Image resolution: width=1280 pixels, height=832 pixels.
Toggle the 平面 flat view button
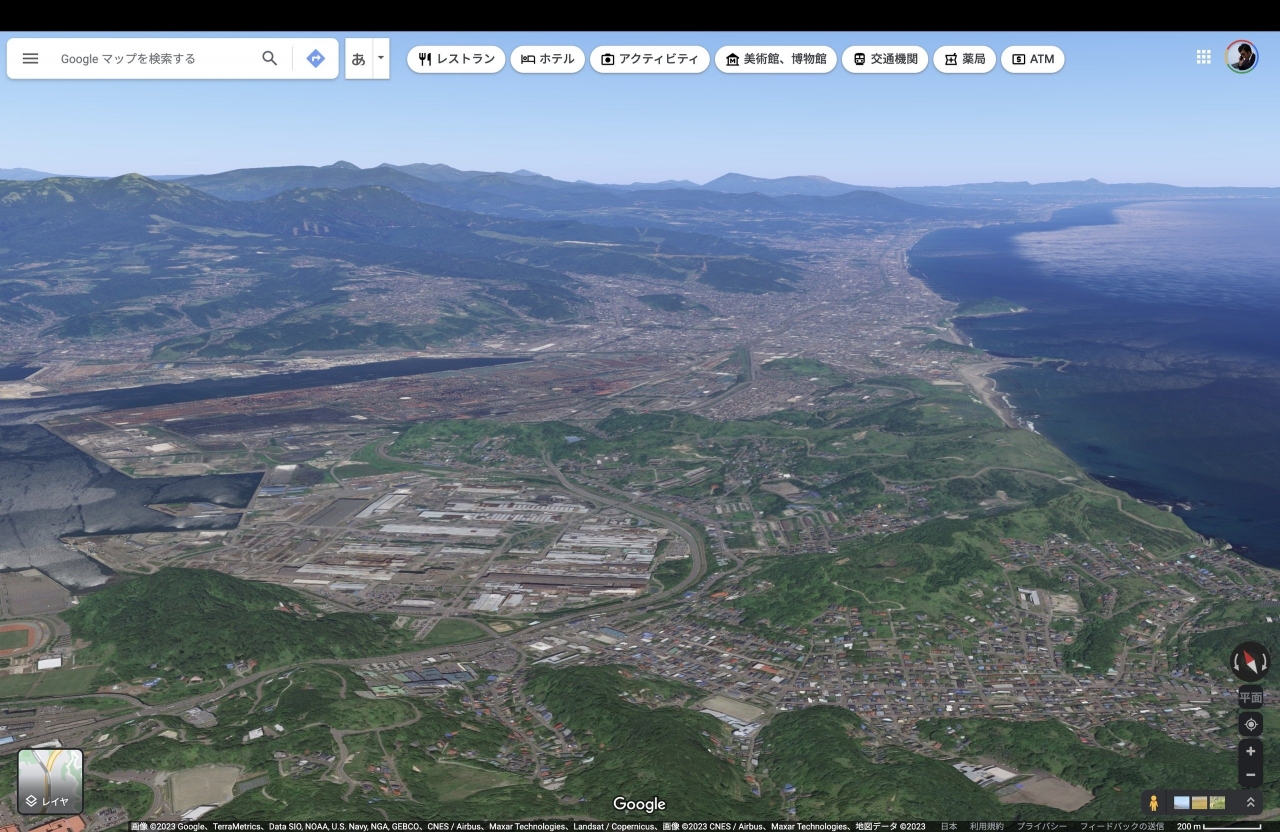1250,697
